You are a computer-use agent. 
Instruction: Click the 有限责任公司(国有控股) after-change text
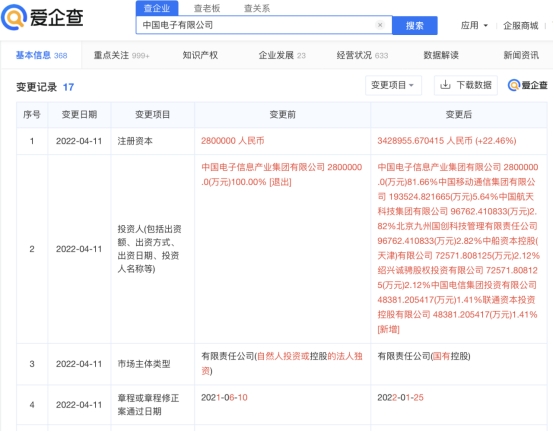point(424,356)
